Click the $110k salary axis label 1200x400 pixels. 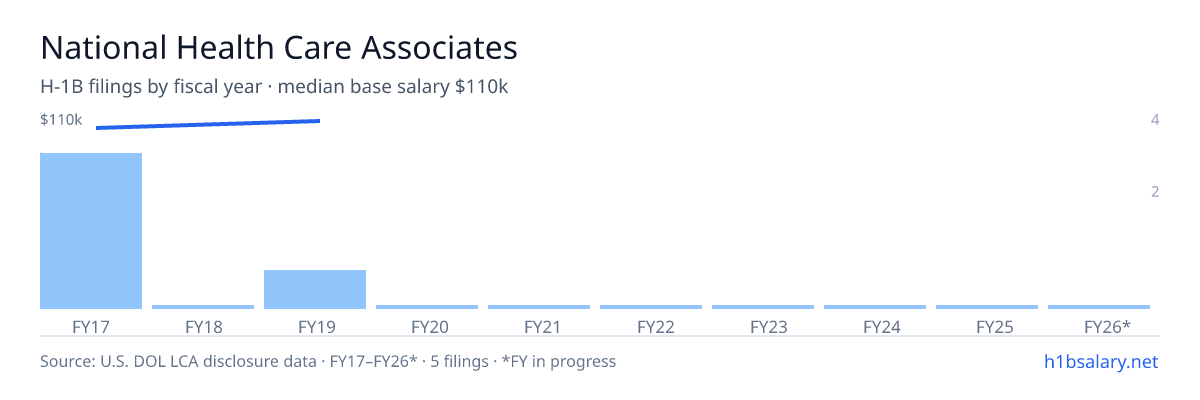point(61,120)
